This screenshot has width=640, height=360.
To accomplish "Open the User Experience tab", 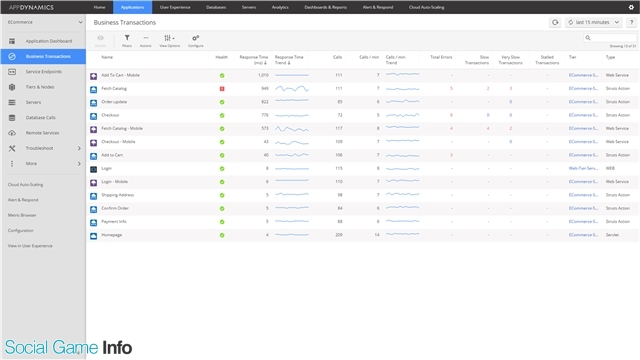I will tap(175, 7).
